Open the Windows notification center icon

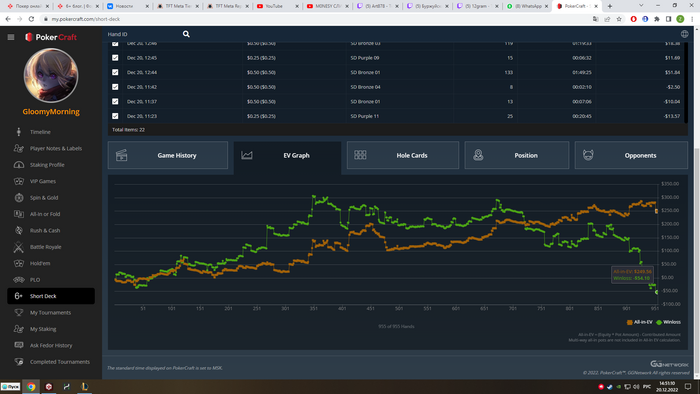688,386
